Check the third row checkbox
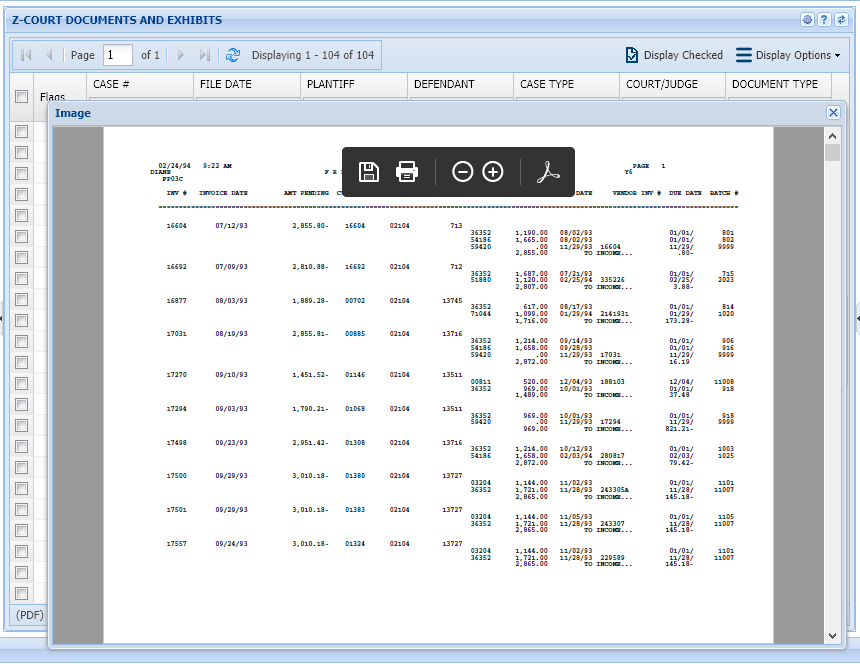 click(x=21, y=173)
